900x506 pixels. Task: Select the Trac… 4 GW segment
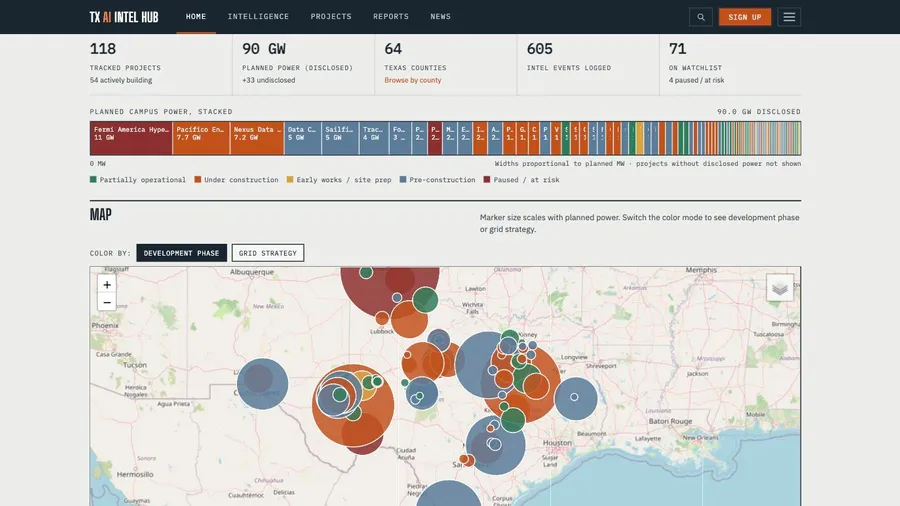(374, 138)
